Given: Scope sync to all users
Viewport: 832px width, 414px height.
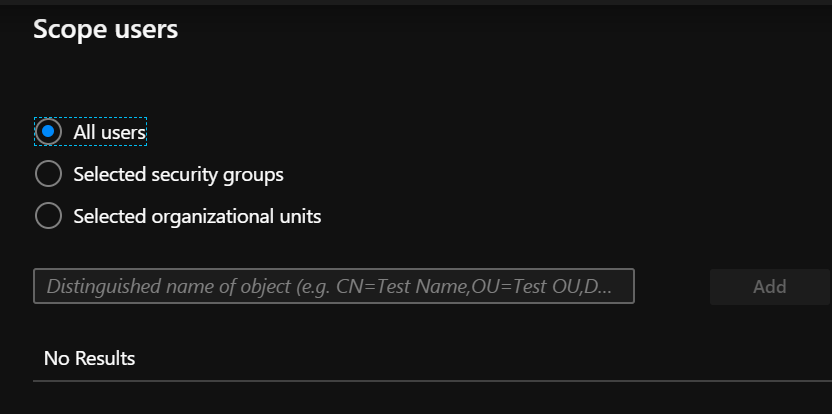Looking at the screenshot, I should [48, 131].
